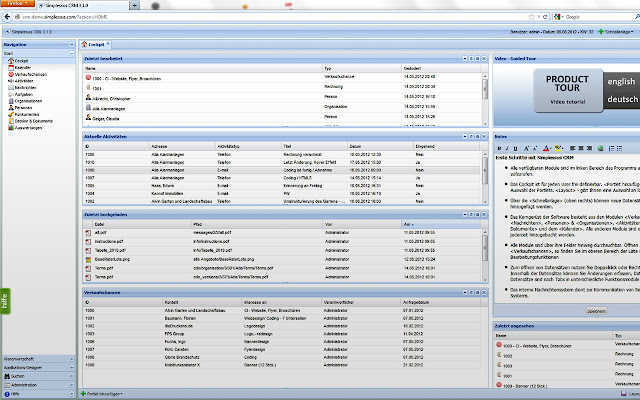Click the green hilfe side tab
Screen dimensions: 640x400
tap(5, 302)
